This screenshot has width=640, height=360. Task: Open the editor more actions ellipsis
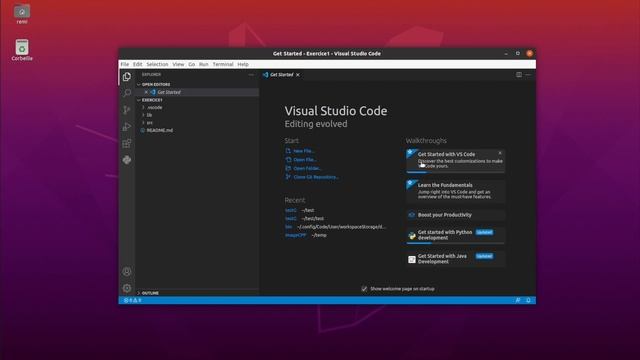[528, 75]
